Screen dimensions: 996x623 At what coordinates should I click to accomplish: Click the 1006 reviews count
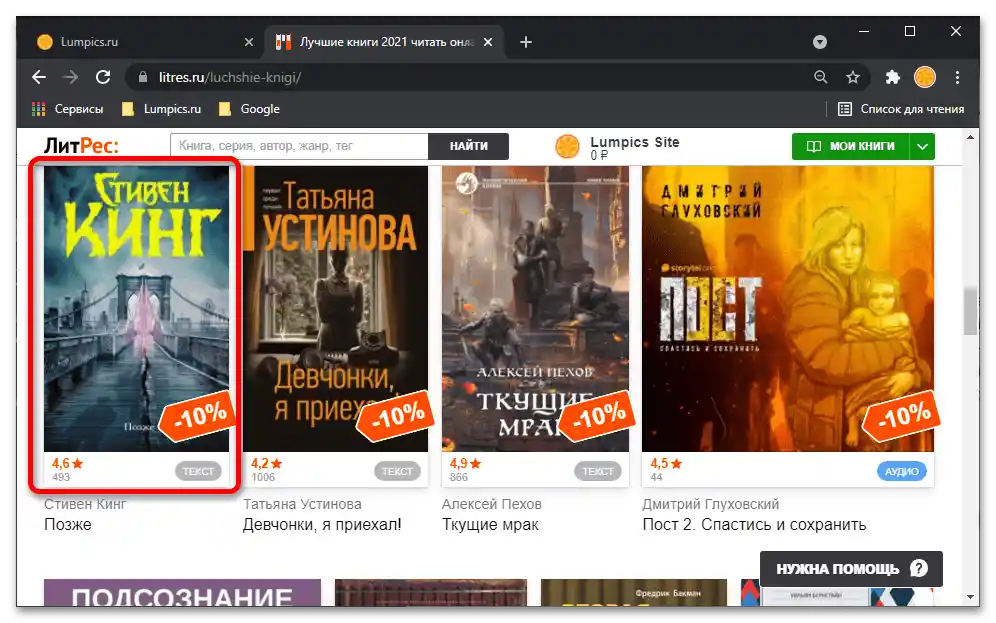tap(263, 477)
